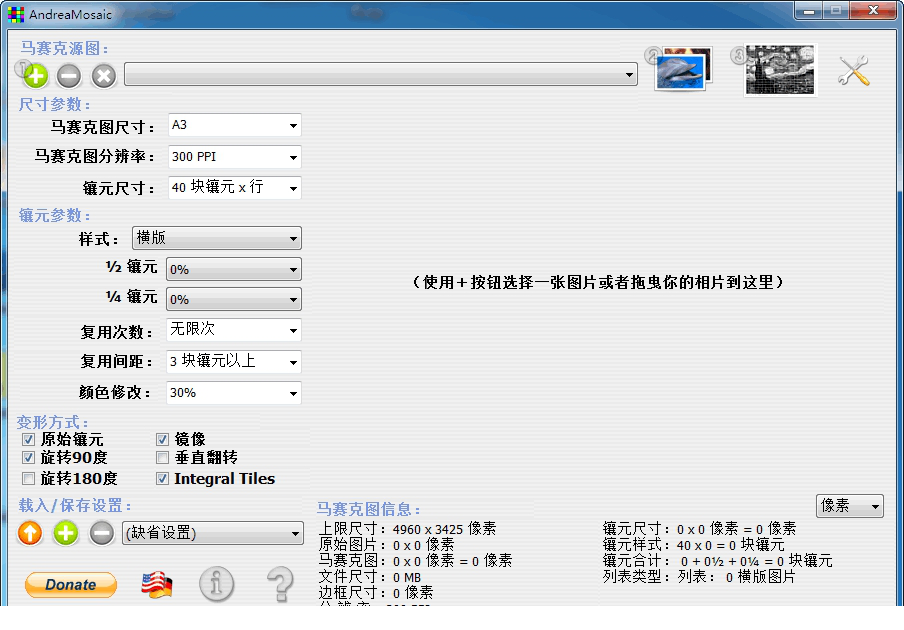Screen dimensions: 904x630
Task: Click the gray minus remove-image icon
Action: [69, 75]
